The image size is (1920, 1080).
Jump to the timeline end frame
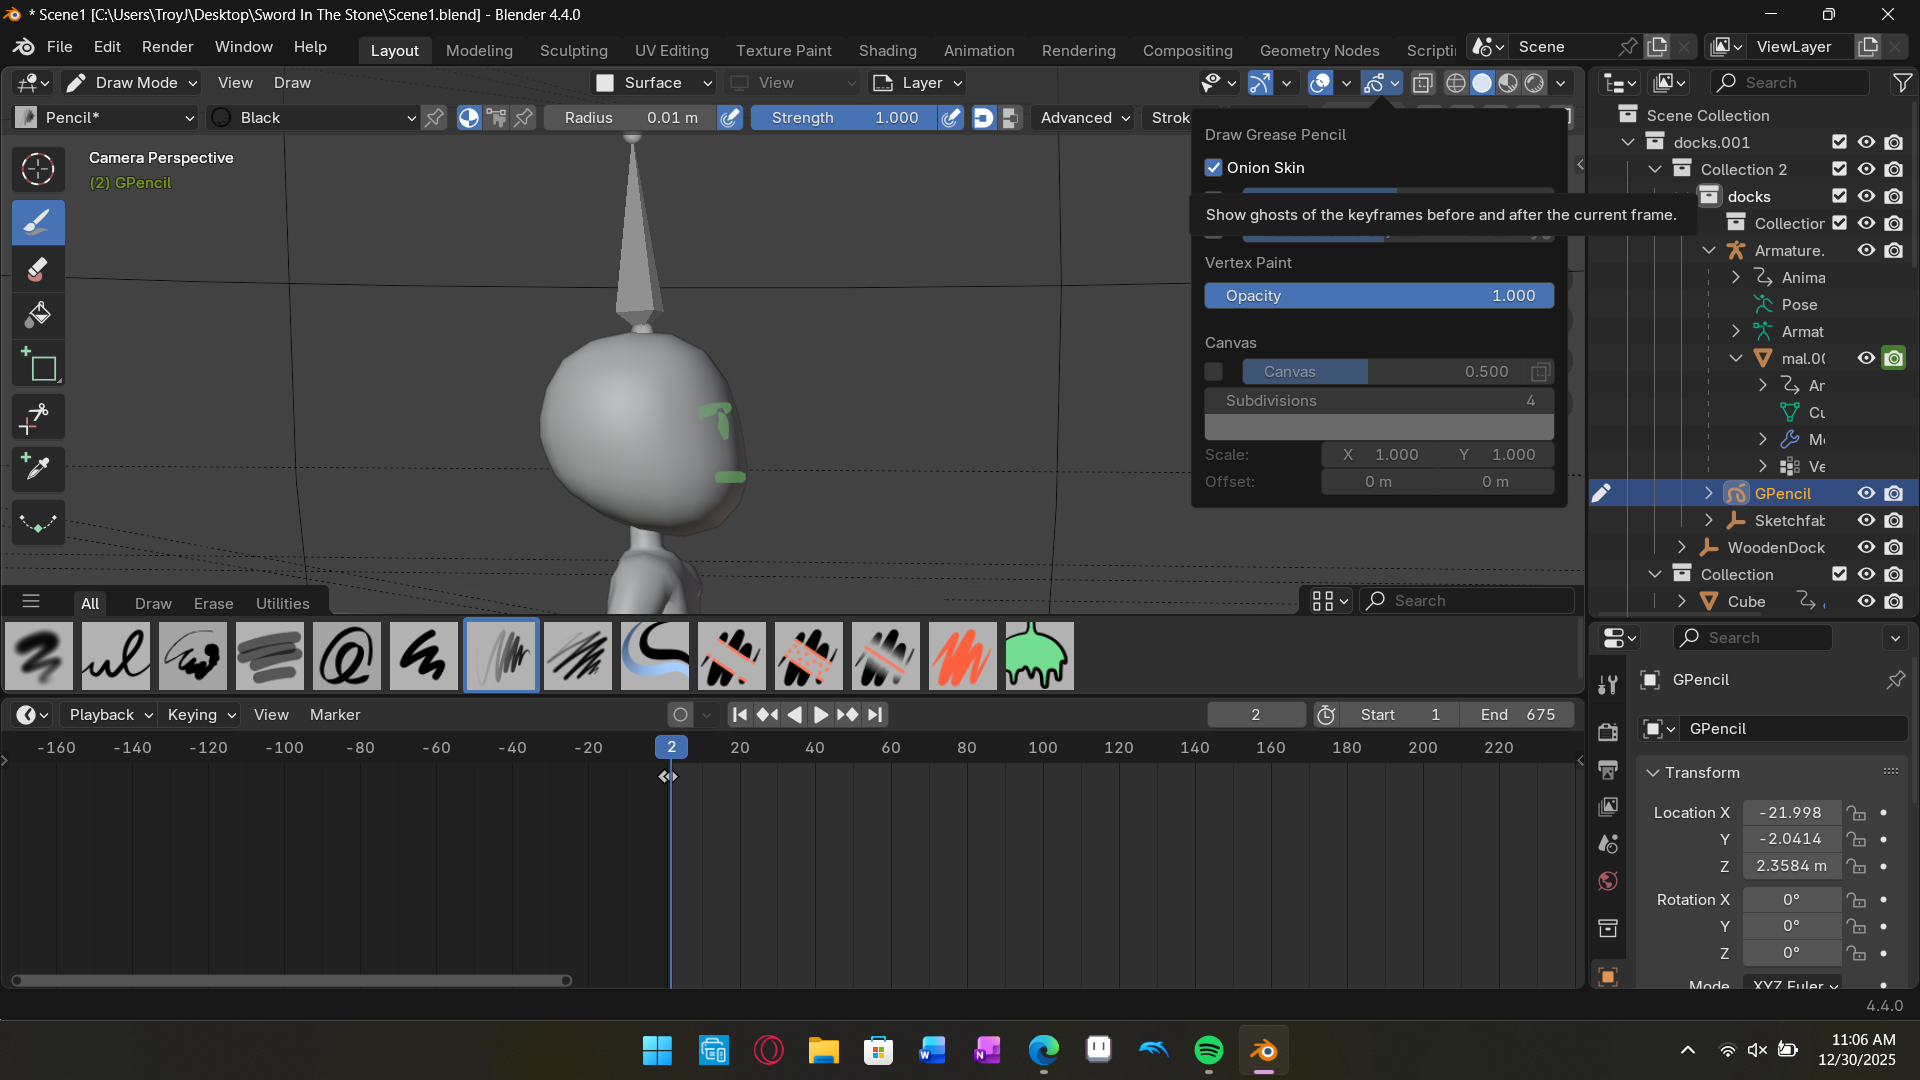coord(875,715)
